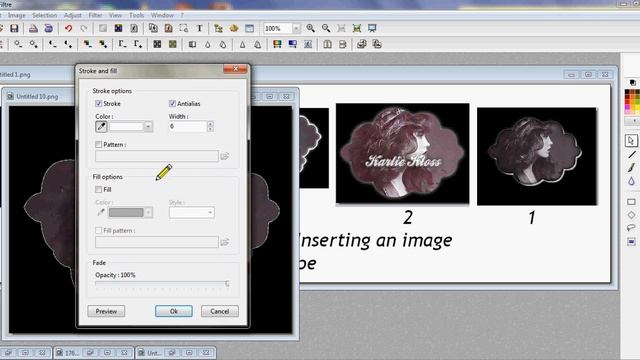Image resolution: width=640 pixels, height=360 pixels.
Task: Open the Selection menu
Action: pos(44,15)
